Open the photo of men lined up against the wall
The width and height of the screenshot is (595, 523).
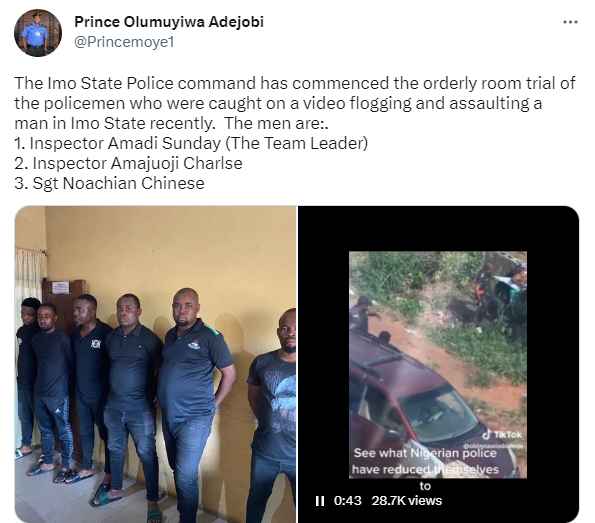tap(156, 364)
